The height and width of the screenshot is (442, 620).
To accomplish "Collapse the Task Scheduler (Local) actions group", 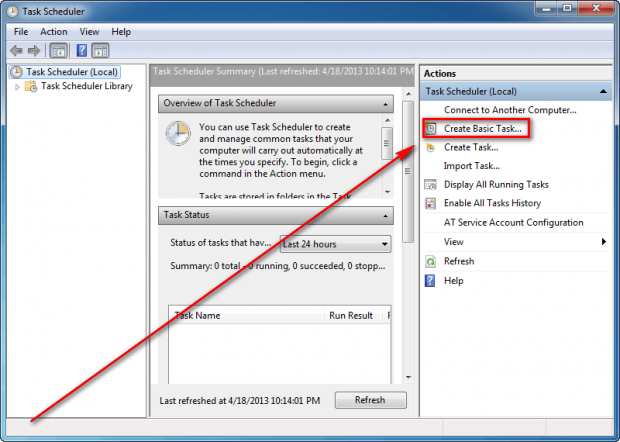I will tap(603, 91).
